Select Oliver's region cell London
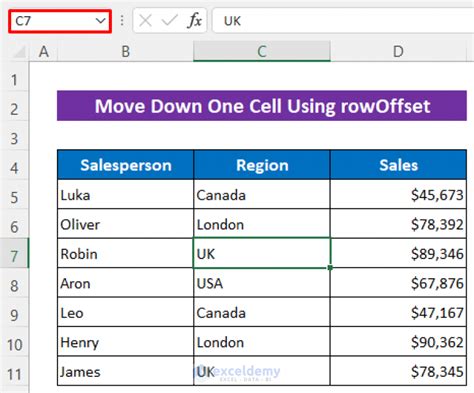 pos(262,224)
